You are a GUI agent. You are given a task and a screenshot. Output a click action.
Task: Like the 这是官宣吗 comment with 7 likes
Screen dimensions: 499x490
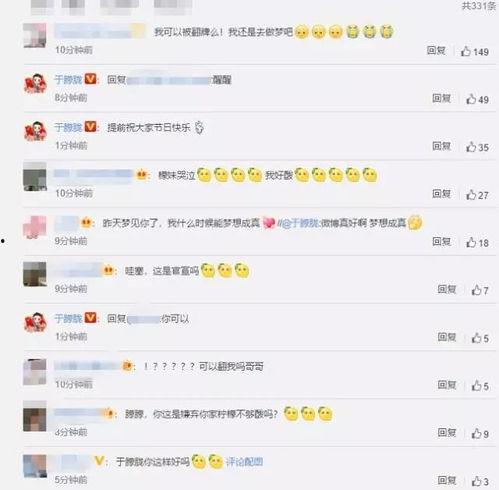(x=480, y=290)
